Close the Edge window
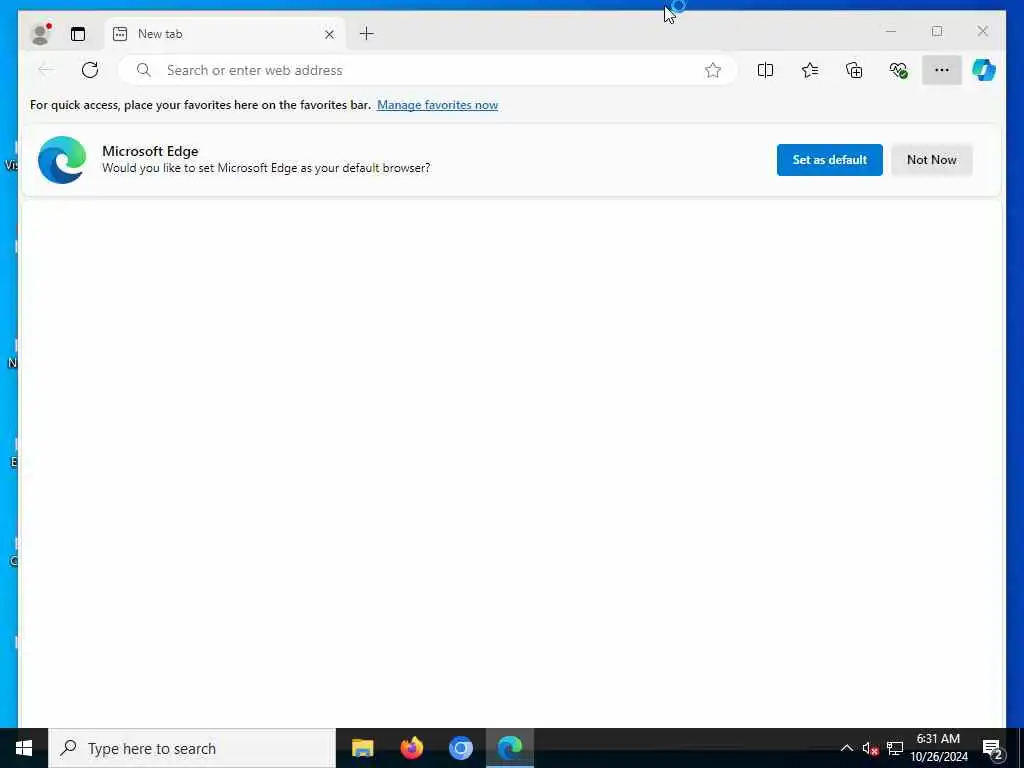The image size is (1024, 768). point(982,31)
